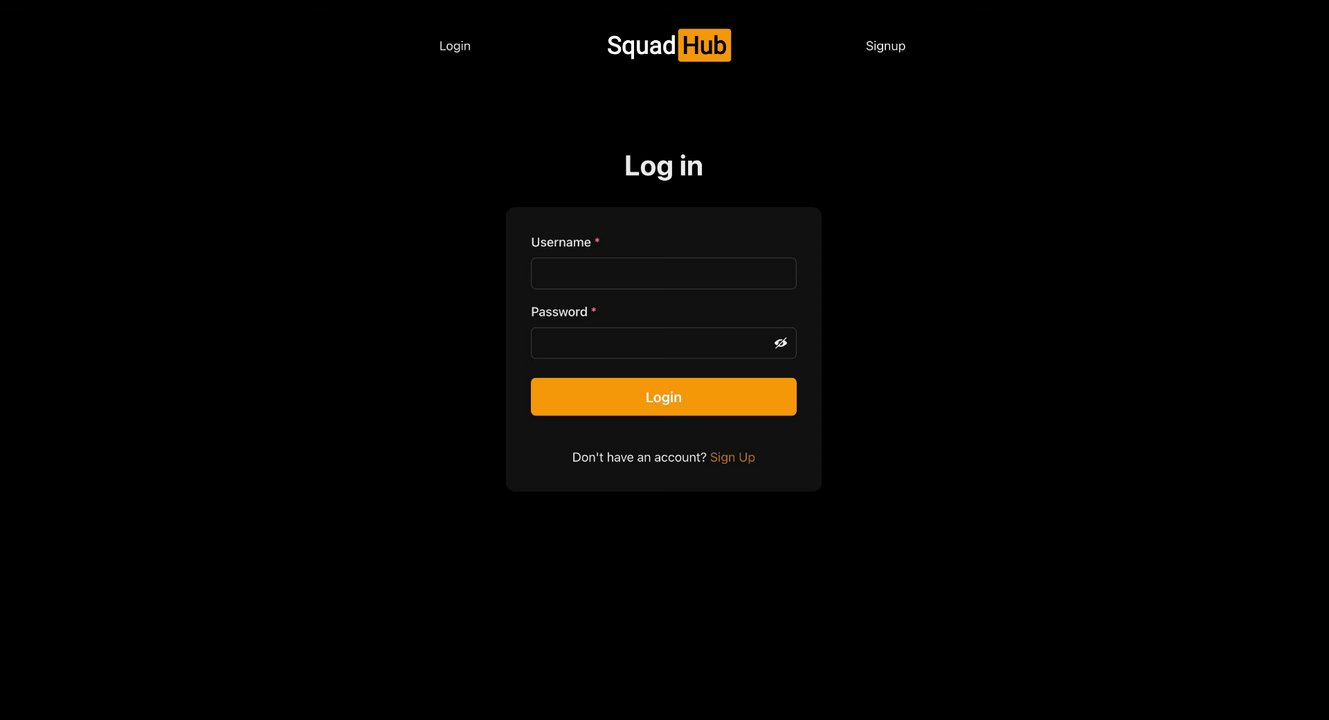Click the letter H in the Hub badge
The width and height of the screenshot is (1329, 720).
click(x=691, y=46)
